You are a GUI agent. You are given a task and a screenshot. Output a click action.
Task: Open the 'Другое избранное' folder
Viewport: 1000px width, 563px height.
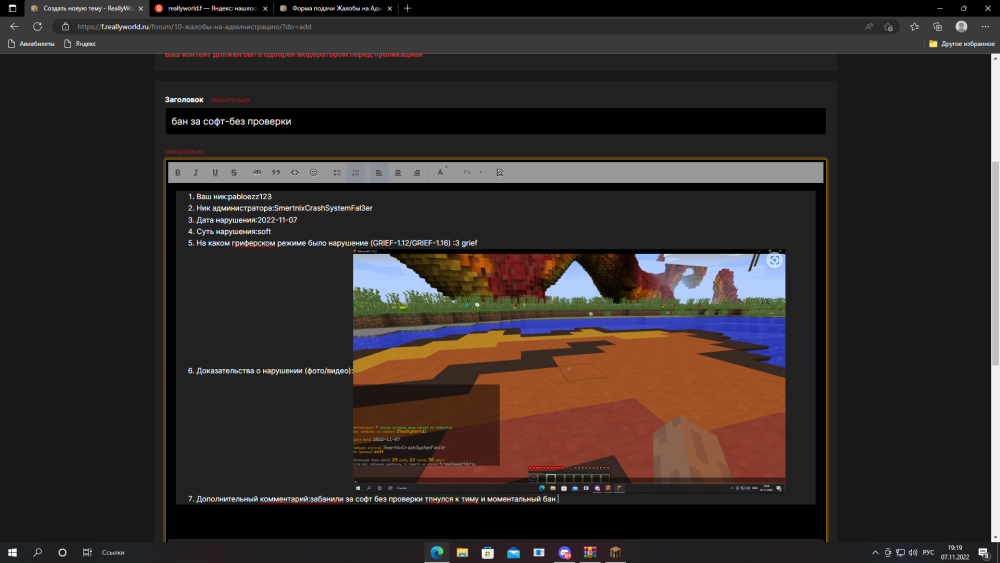click(962, 44)
